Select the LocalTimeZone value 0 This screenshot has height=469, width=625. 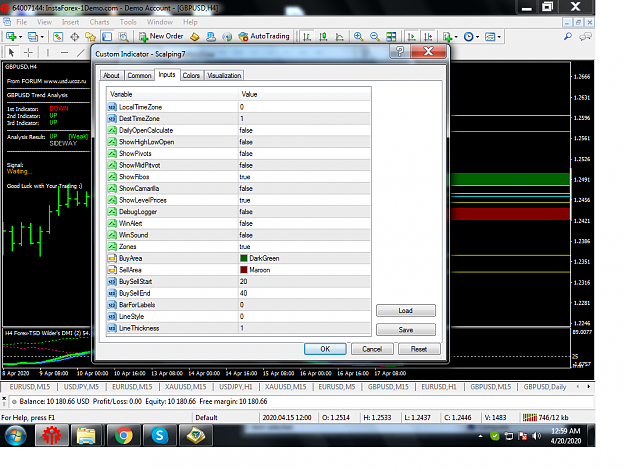[x=305, y=107]
